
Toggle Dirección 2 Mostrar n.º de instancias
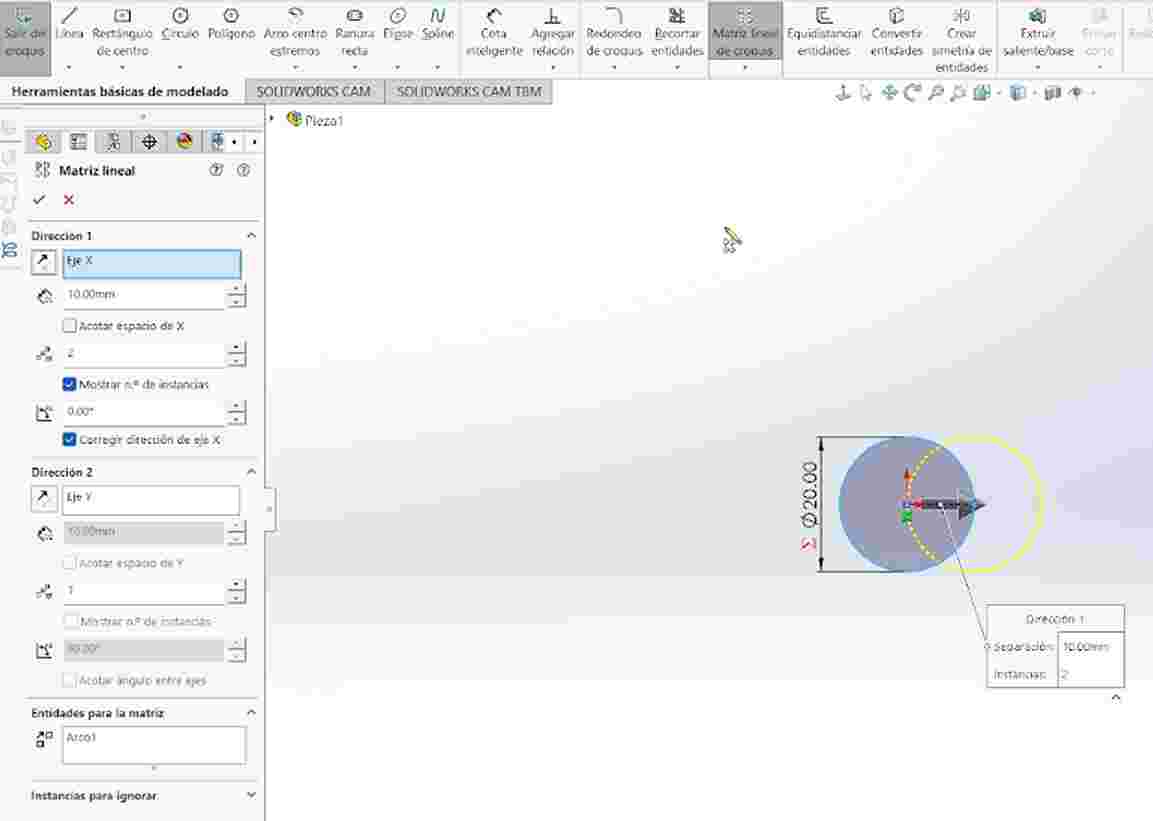pos(69,621)
